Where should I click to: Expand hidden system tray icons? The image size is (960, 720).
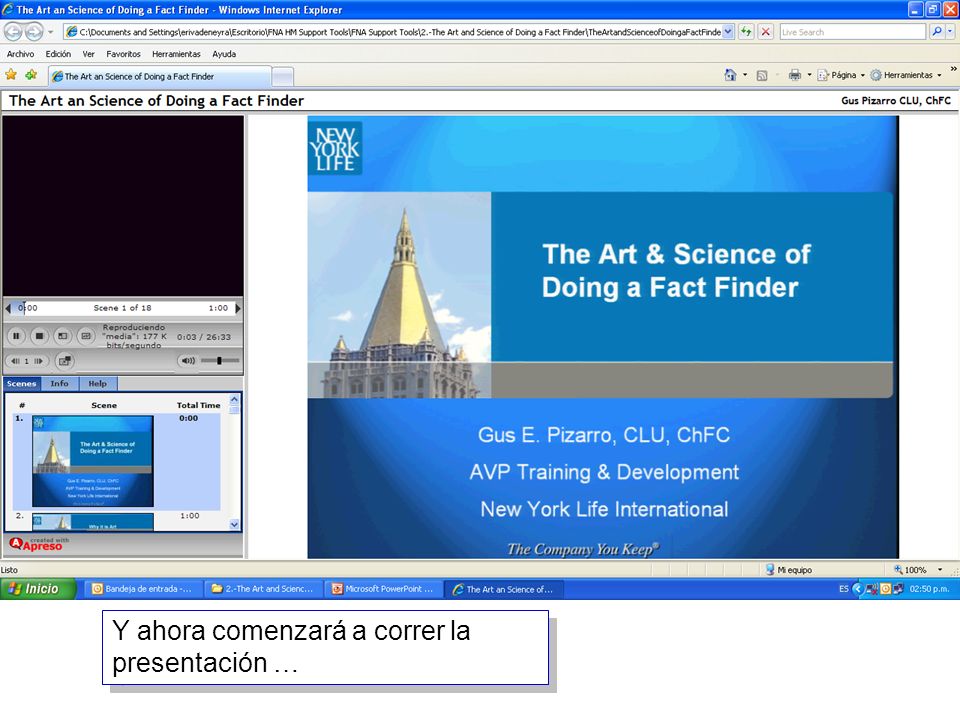click(x=858, y=589)
